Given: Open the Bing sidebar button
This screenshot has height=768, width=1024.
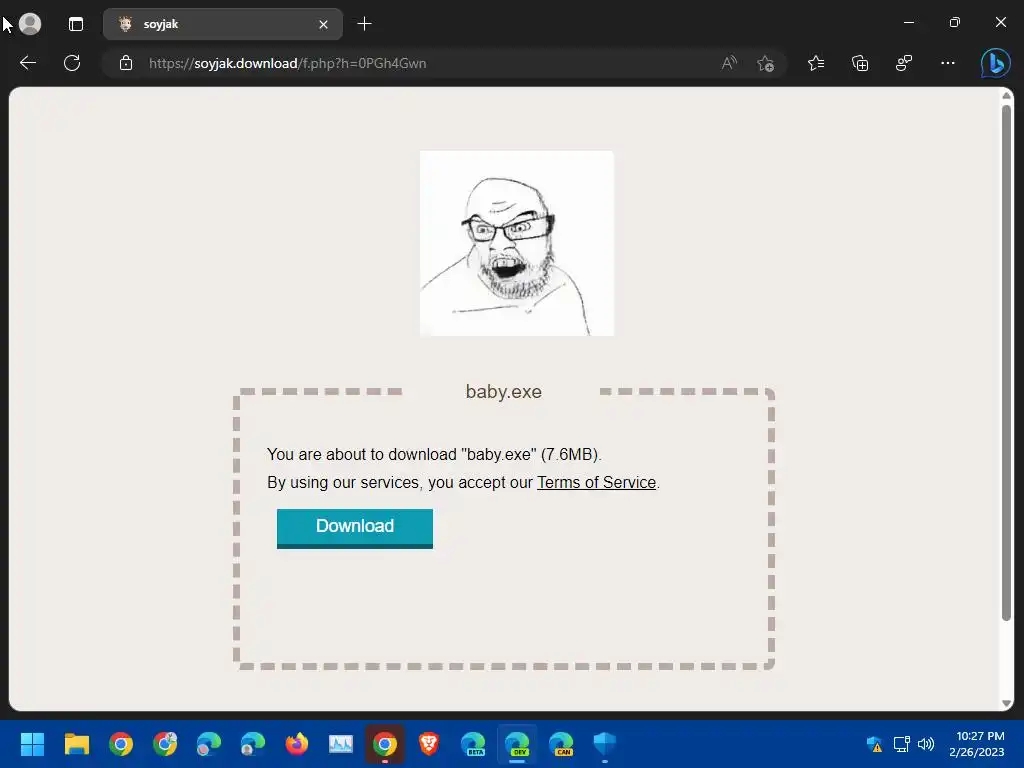Looking at the screenshot, I should pos(995,63).
